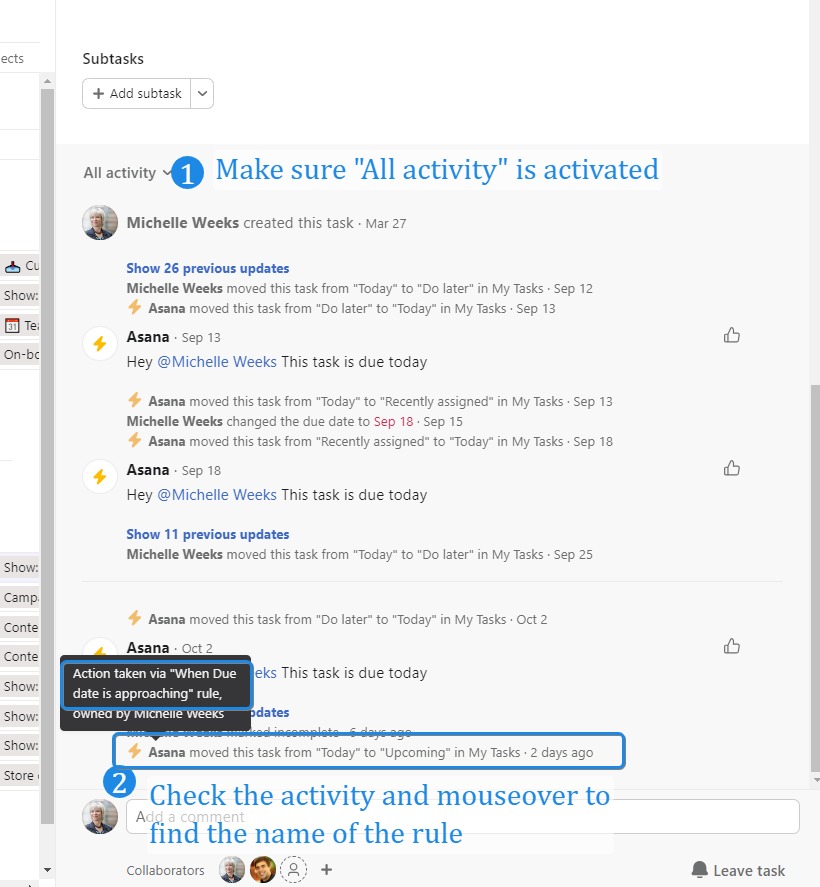The height and width of the screenshot is (887, 820).
Task: Click lightning icon on Oct 2 move entry
Action: click(135, 618)
